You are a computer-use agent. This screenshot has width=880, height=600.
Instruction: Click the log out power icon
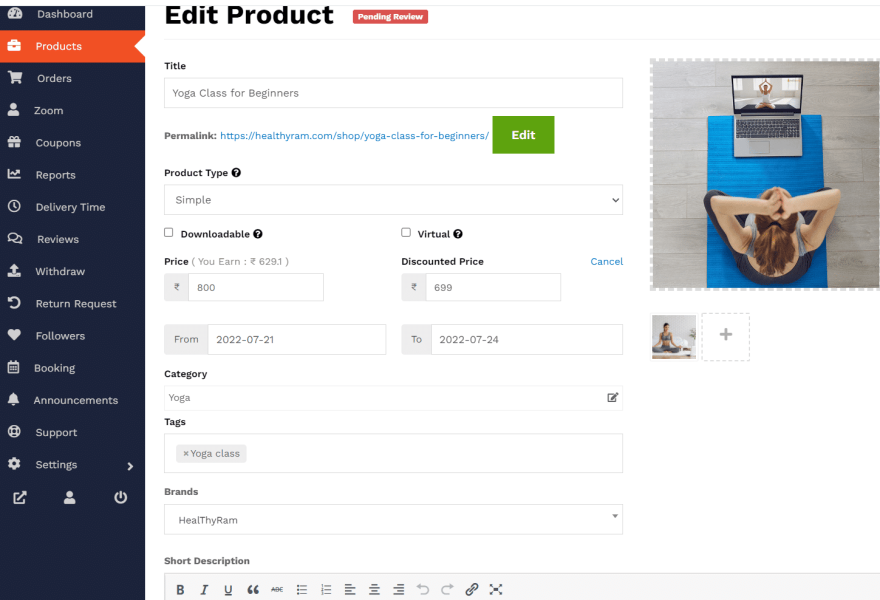(x=121, y=498)
